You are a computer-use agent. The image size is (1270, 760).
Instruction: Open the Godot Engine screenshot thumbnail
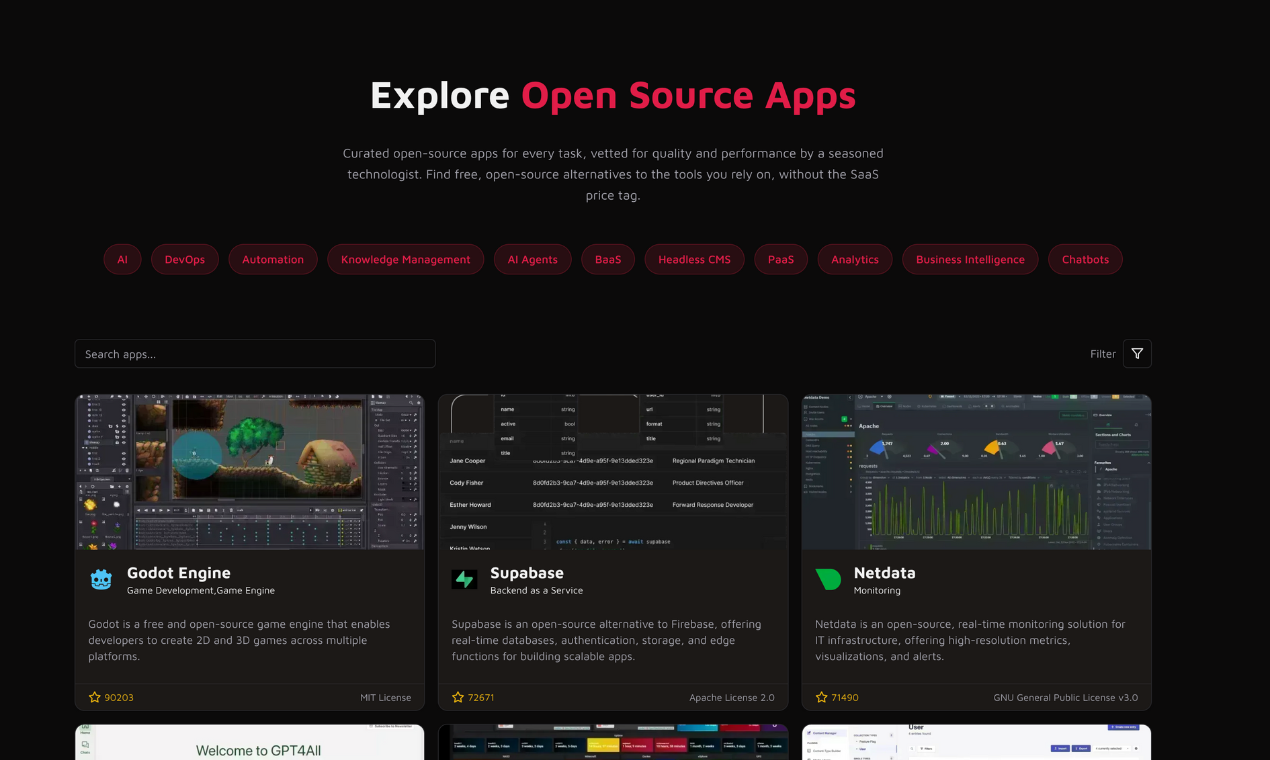[250, 472]
